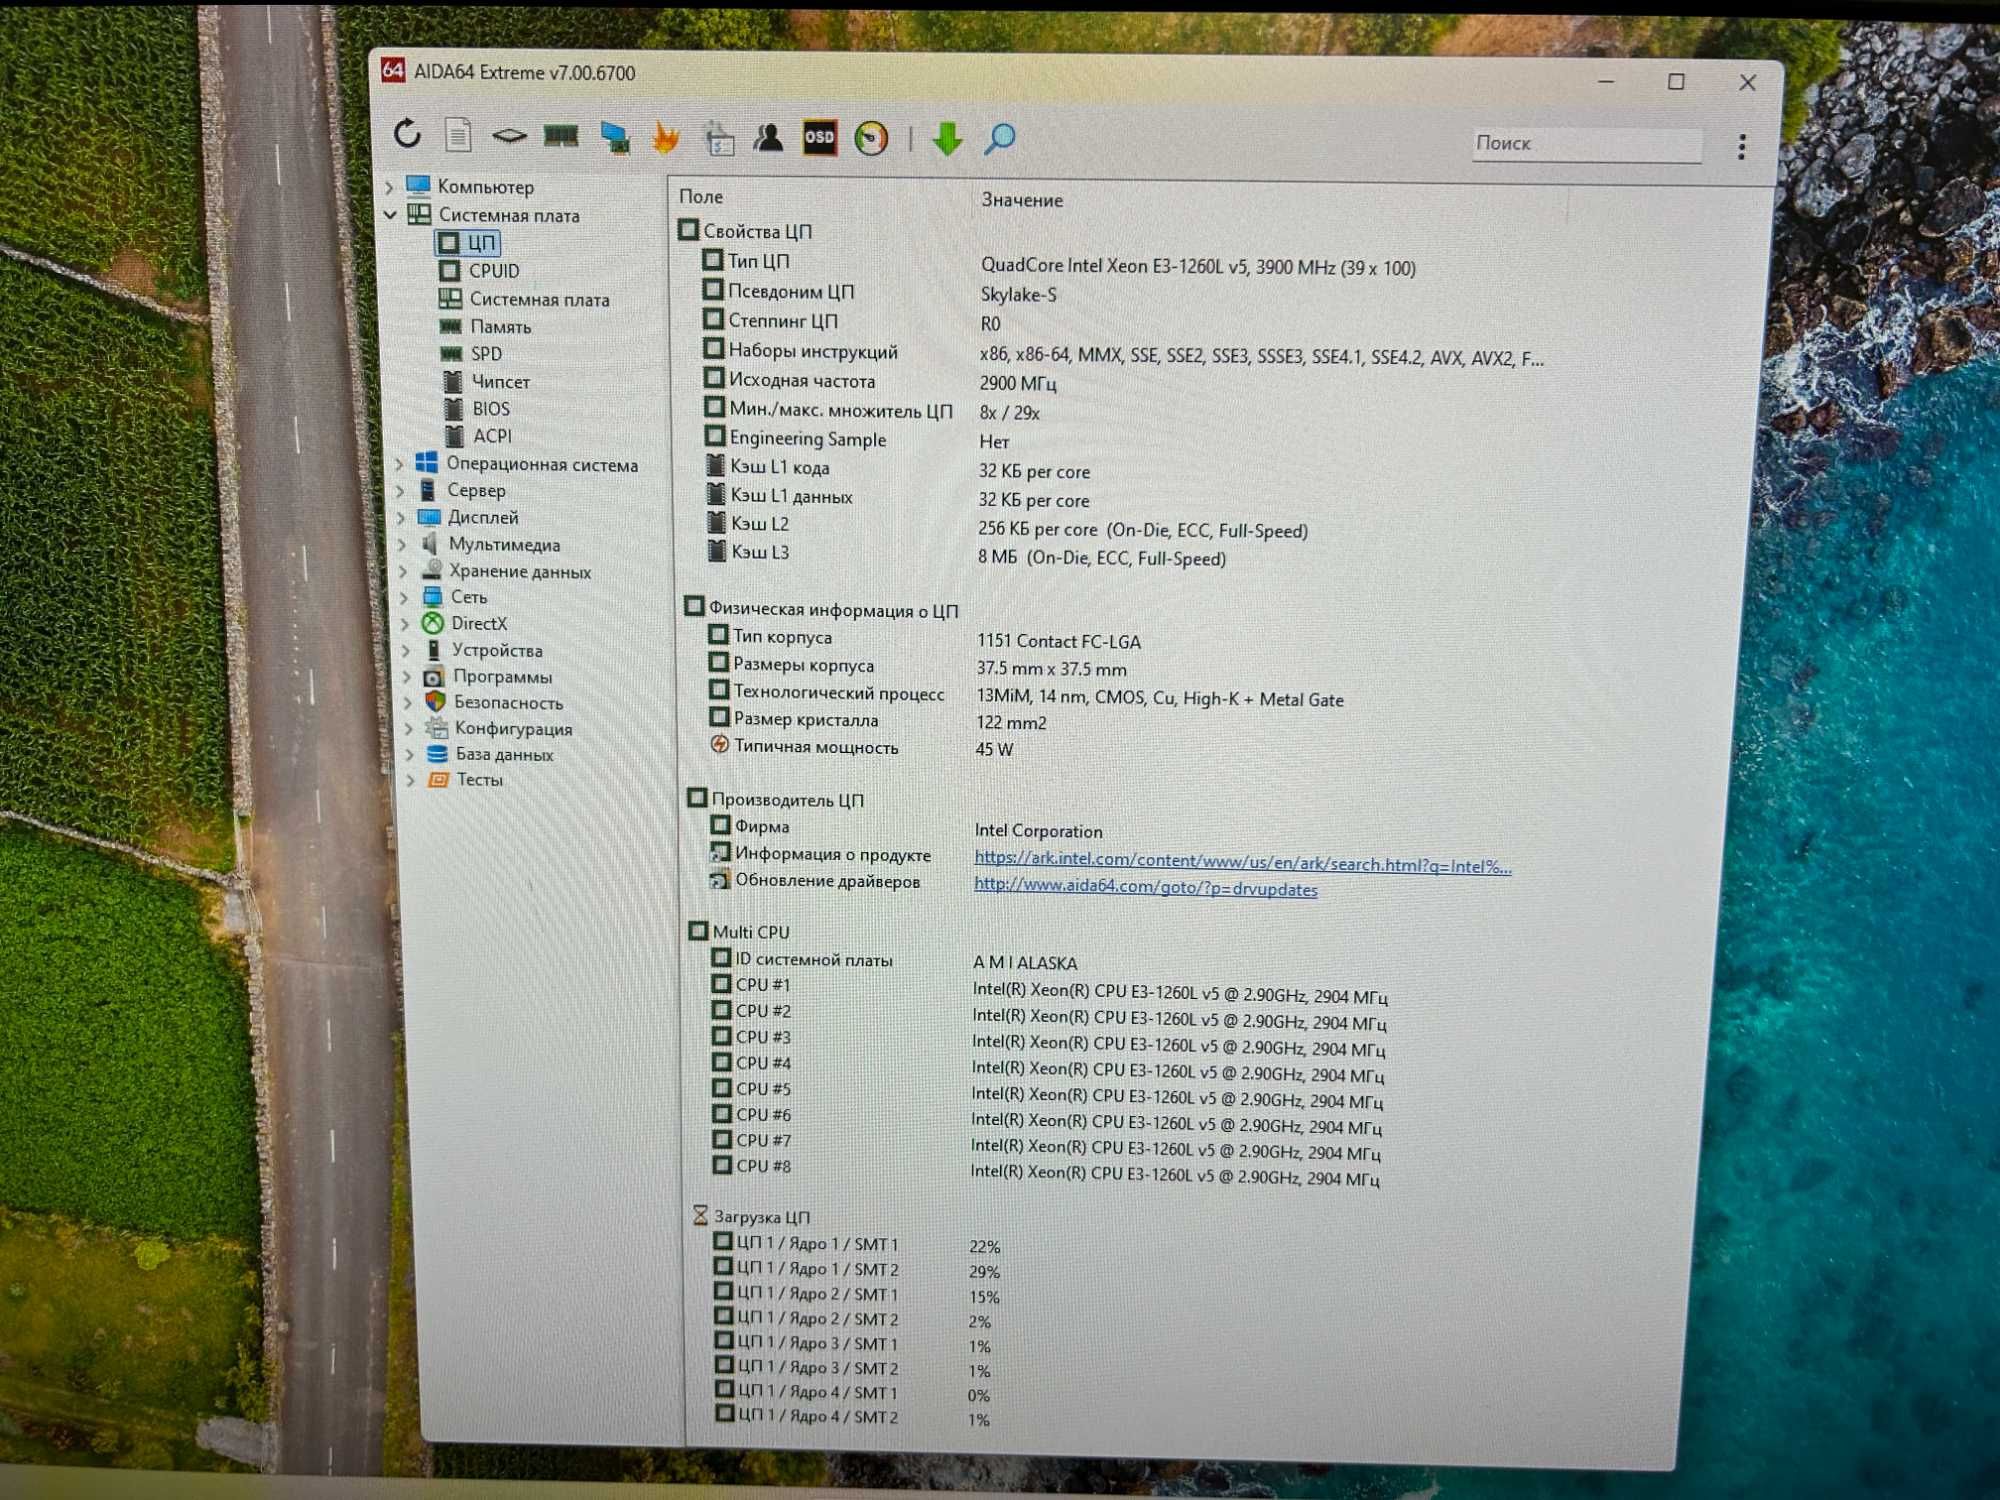Image resolution: width=2000 pixels, height=1500 pixels.
Task: Open the gauge benchmark icon
Action: 871,138
